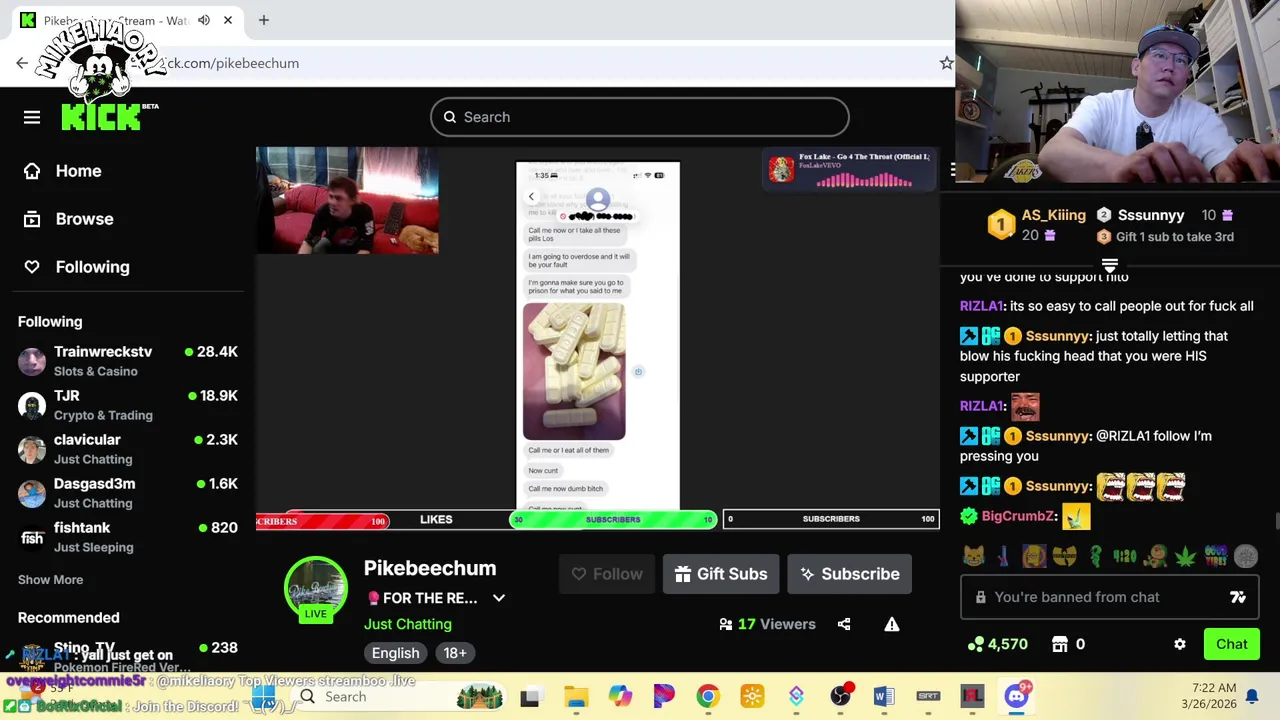Click the English language tag
This screenshot has width=1280, height=720.
point(396,653)
